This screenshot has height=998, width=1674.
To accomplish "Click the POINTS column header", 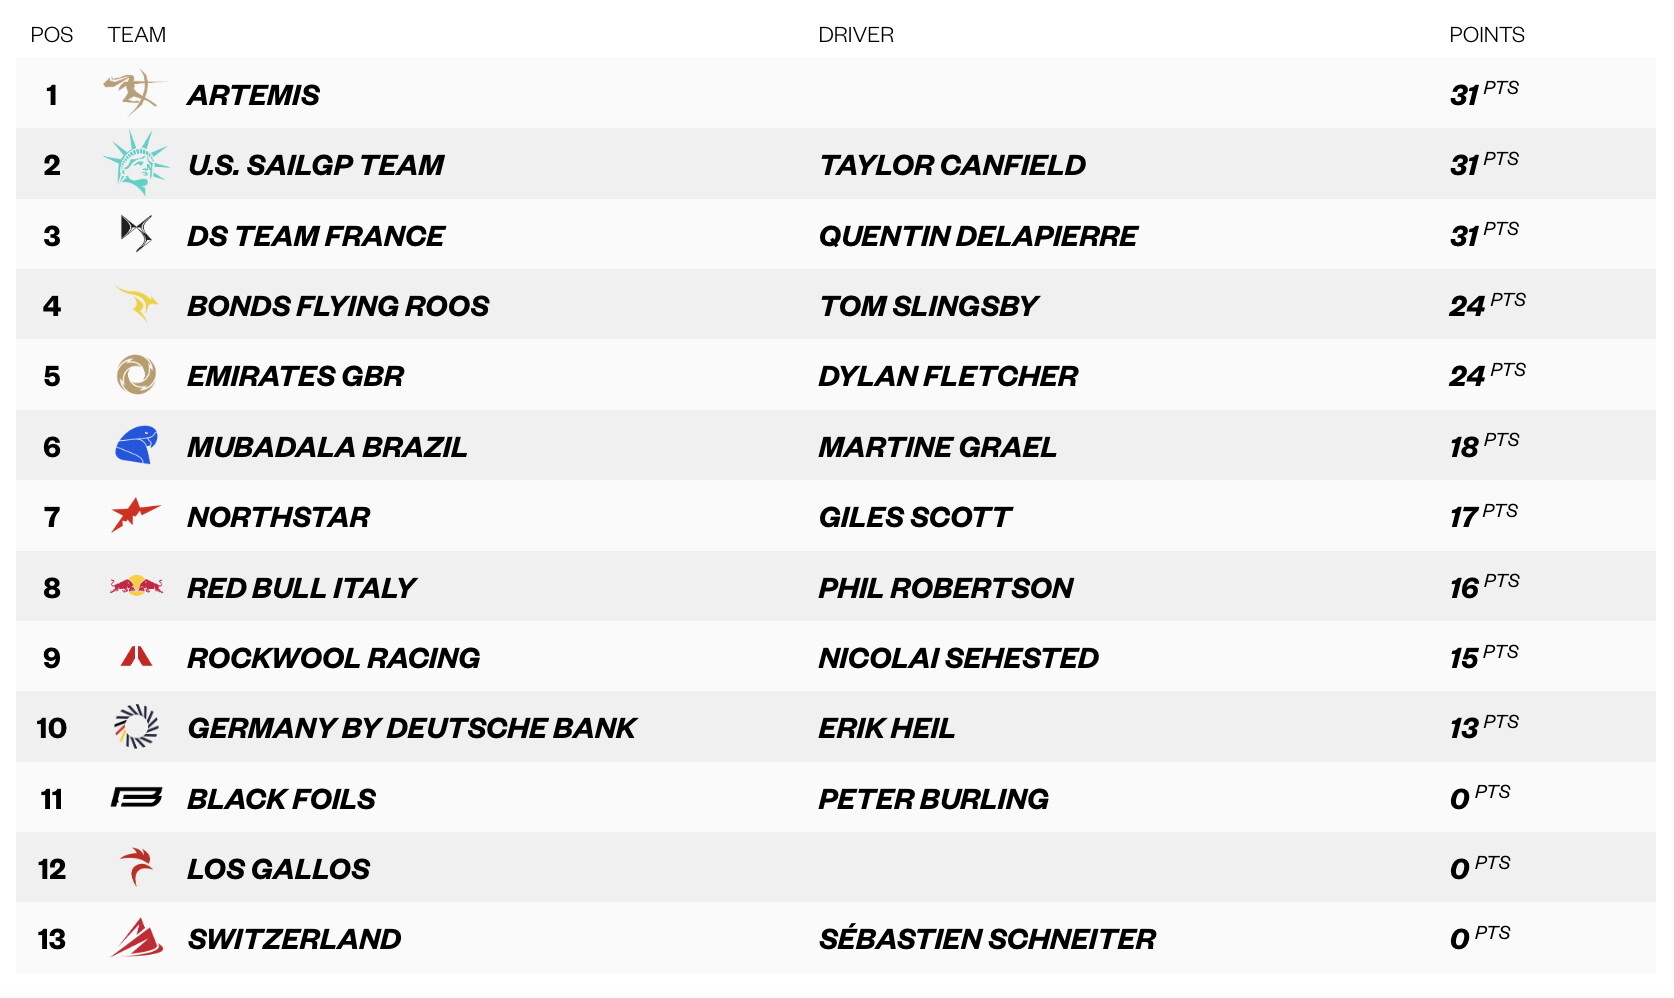I will click(x=1486, y=35).
